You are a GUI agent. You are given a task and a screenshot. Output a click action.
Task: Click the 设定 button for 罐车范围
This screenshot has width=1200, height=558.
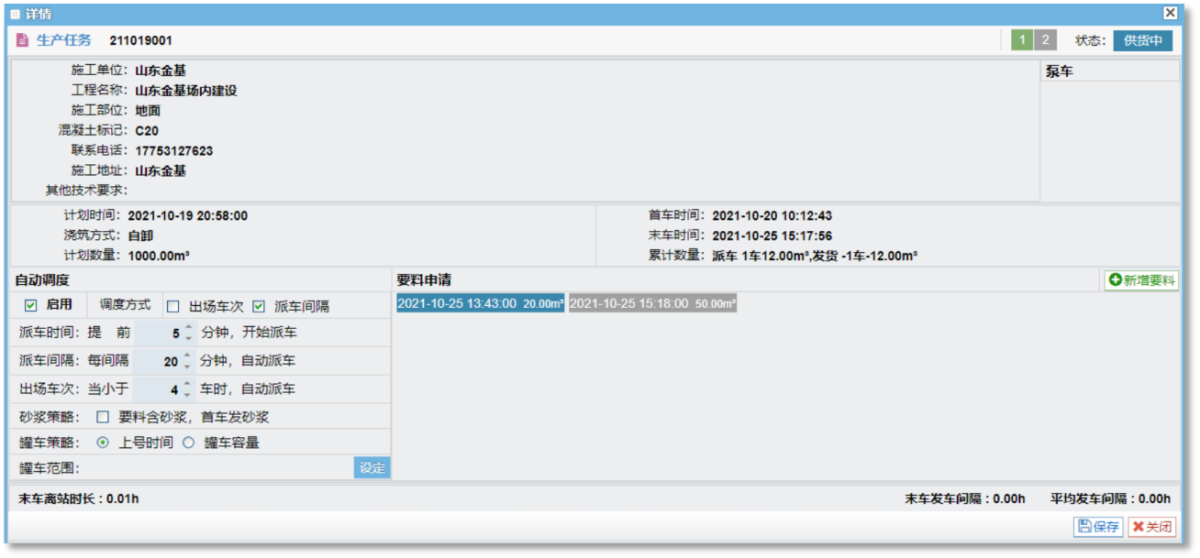click(x=372, y=468)
